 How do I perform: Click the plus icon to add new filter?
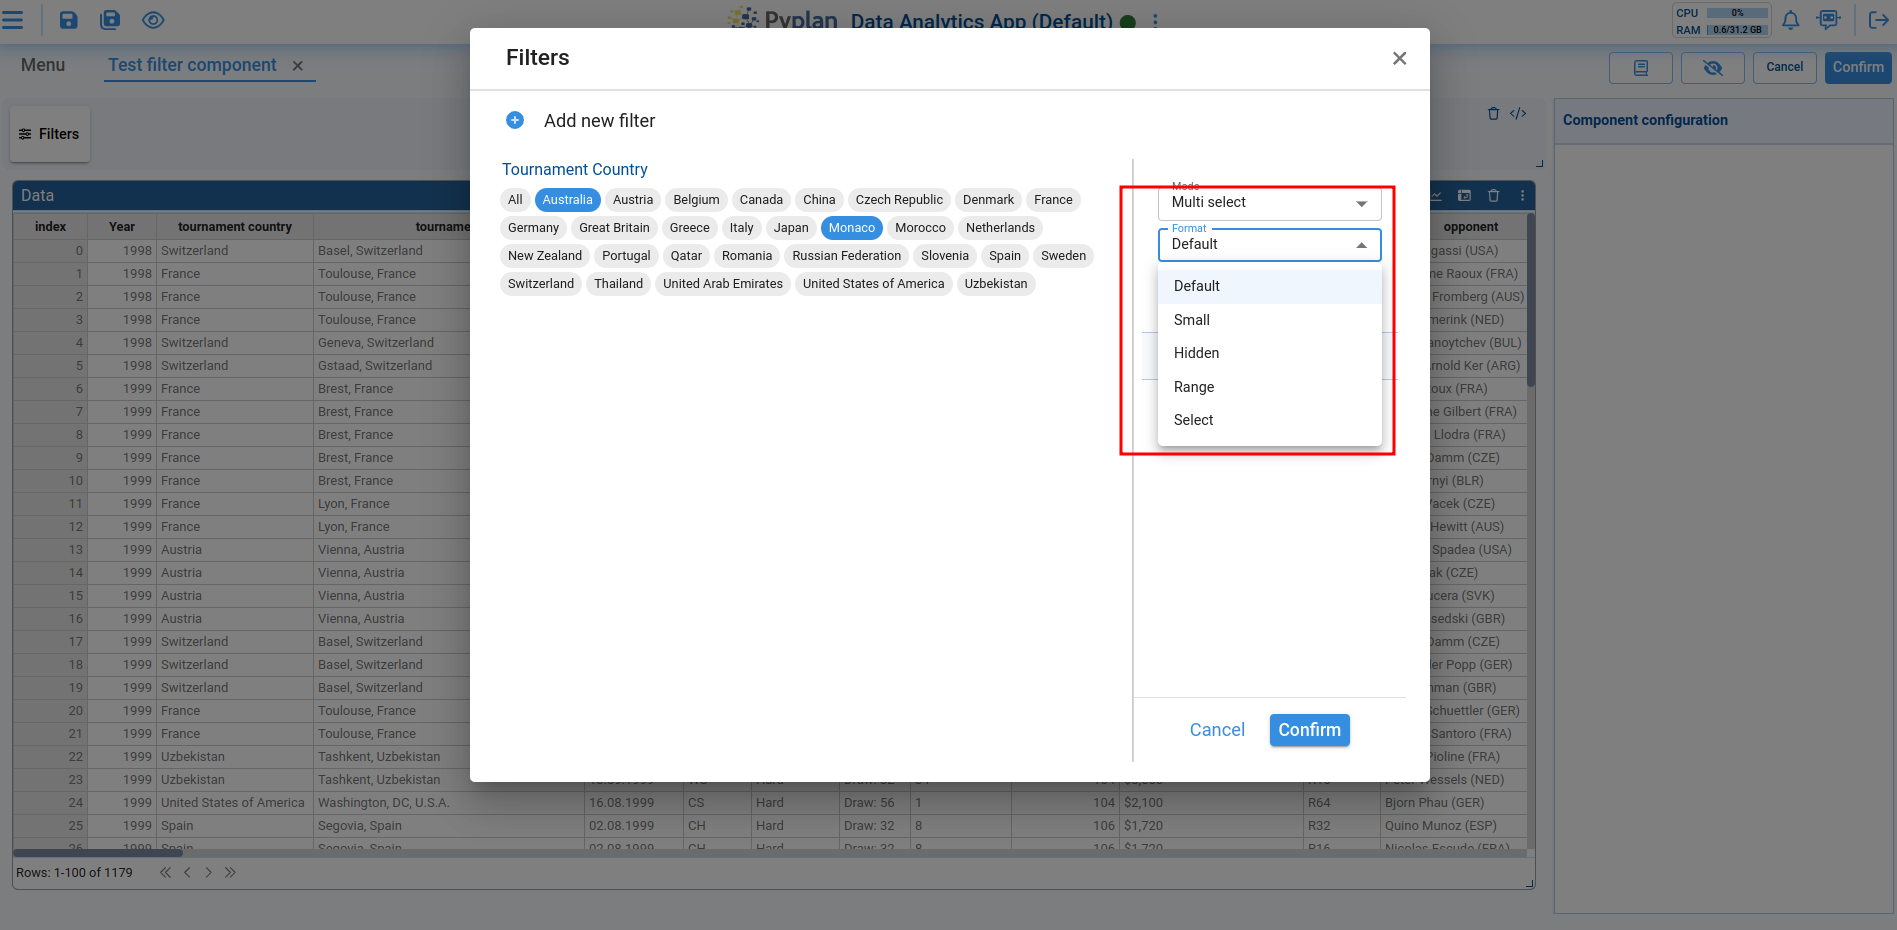click(515, 121)
